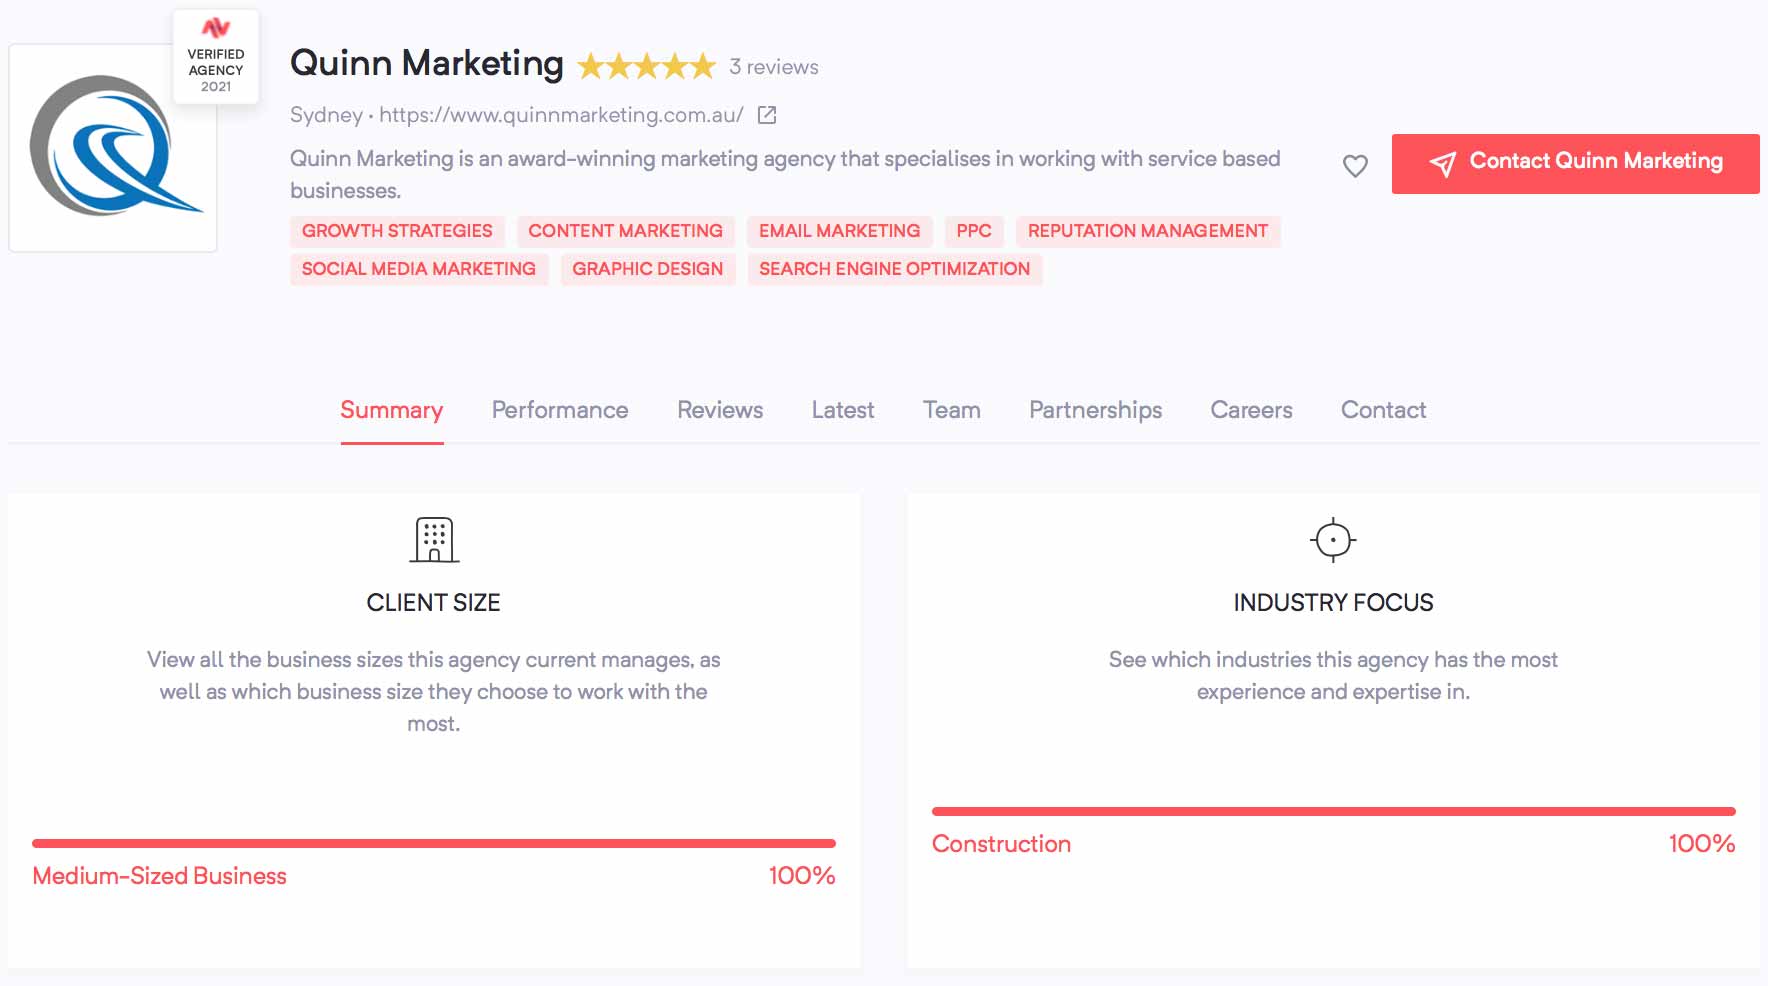
Task: Visit the quinnmarketing.com.au website link
Action: (x=561, y=115)
